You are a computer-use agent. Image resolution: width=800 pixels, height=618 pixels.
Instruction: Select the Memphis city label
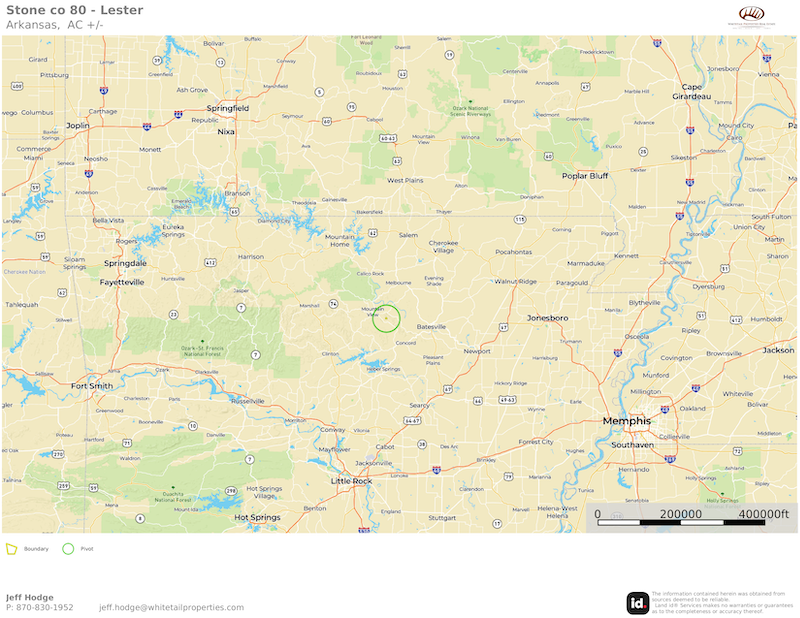coord(627,421)
